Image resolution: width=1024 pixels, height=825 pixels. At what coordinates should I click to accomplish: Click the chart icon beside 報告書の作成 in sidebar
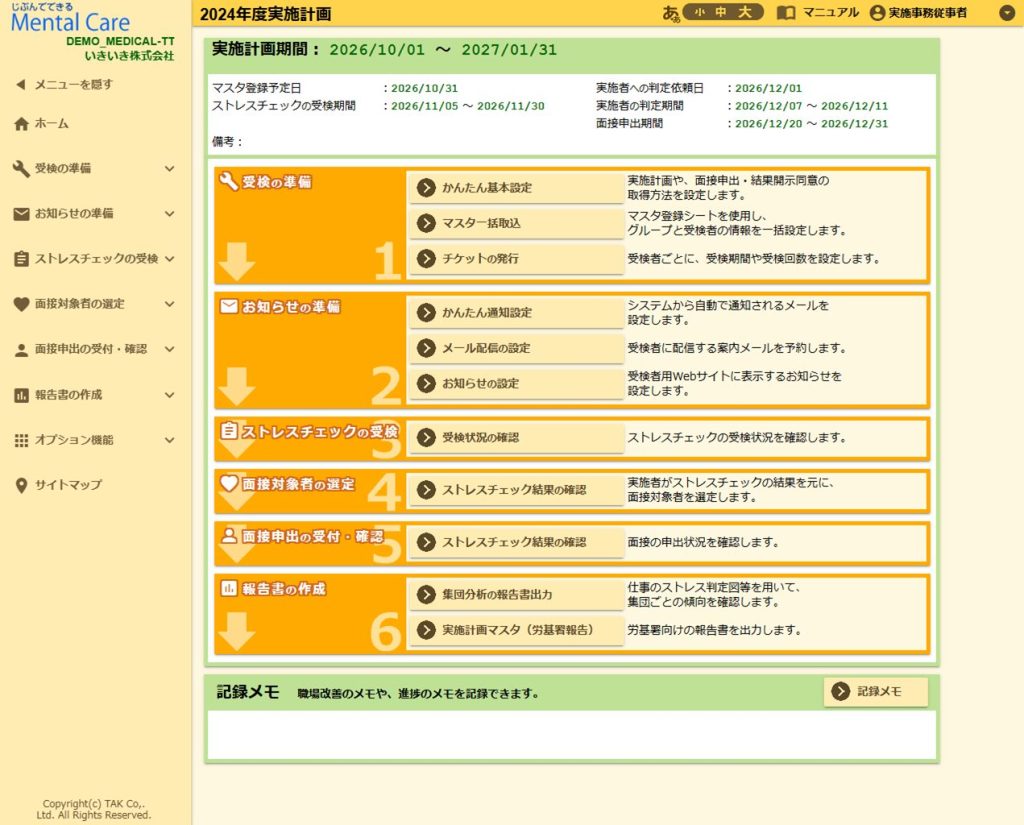pos(22,395)
